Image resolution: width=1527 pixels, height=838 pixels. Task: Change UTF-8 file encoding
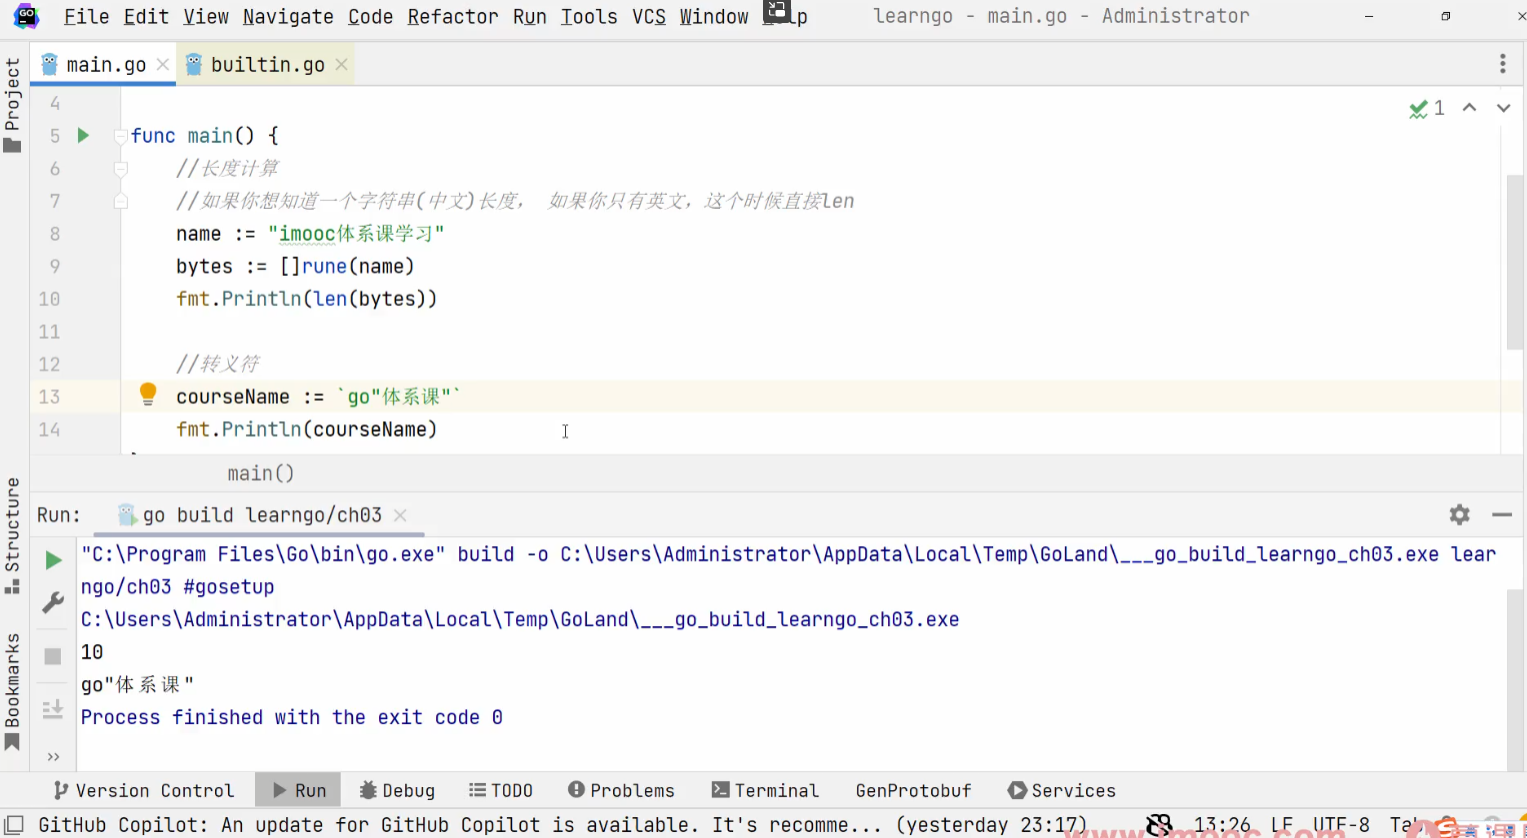pyautogui.click(x=1341, y=825)
